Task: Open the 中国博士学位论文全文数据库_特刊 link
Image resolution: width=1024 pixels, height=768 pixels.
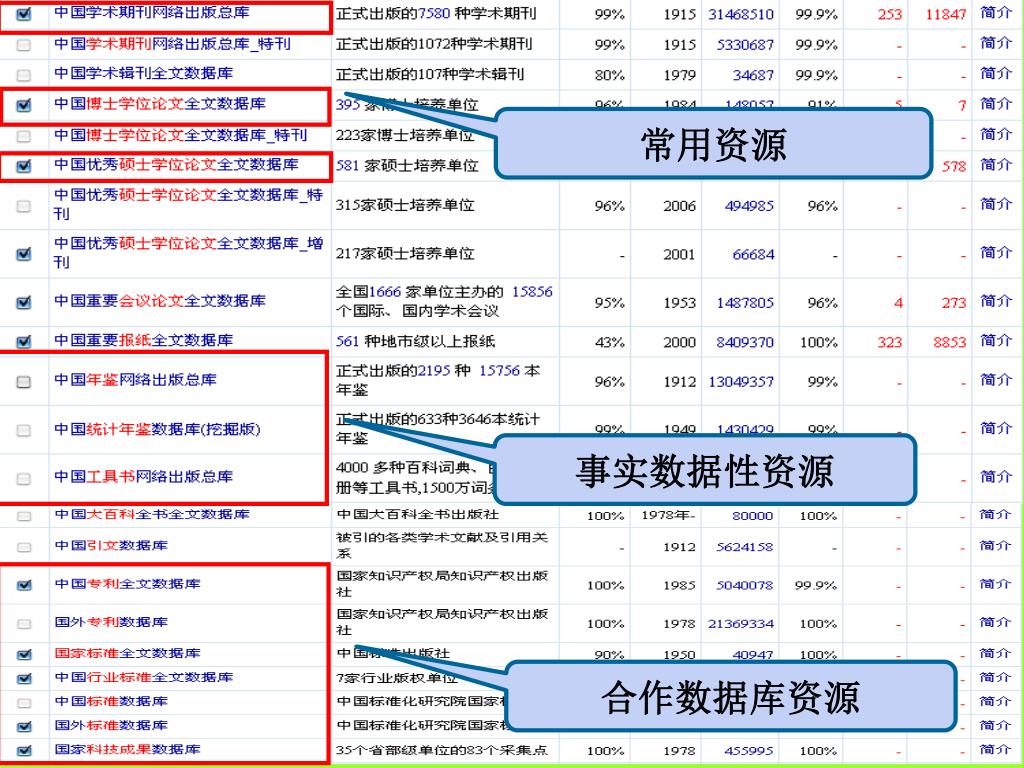Action: [180, 135]
